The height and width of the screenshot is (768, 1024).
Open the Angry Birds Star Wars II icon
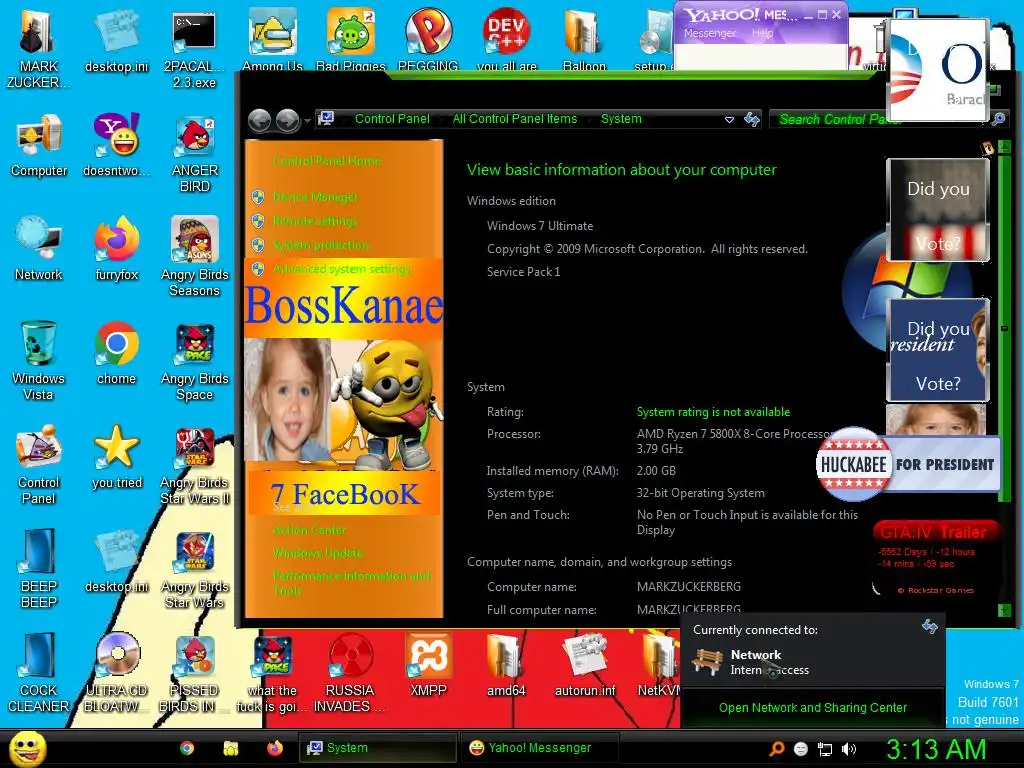click(x=195, y=465)
